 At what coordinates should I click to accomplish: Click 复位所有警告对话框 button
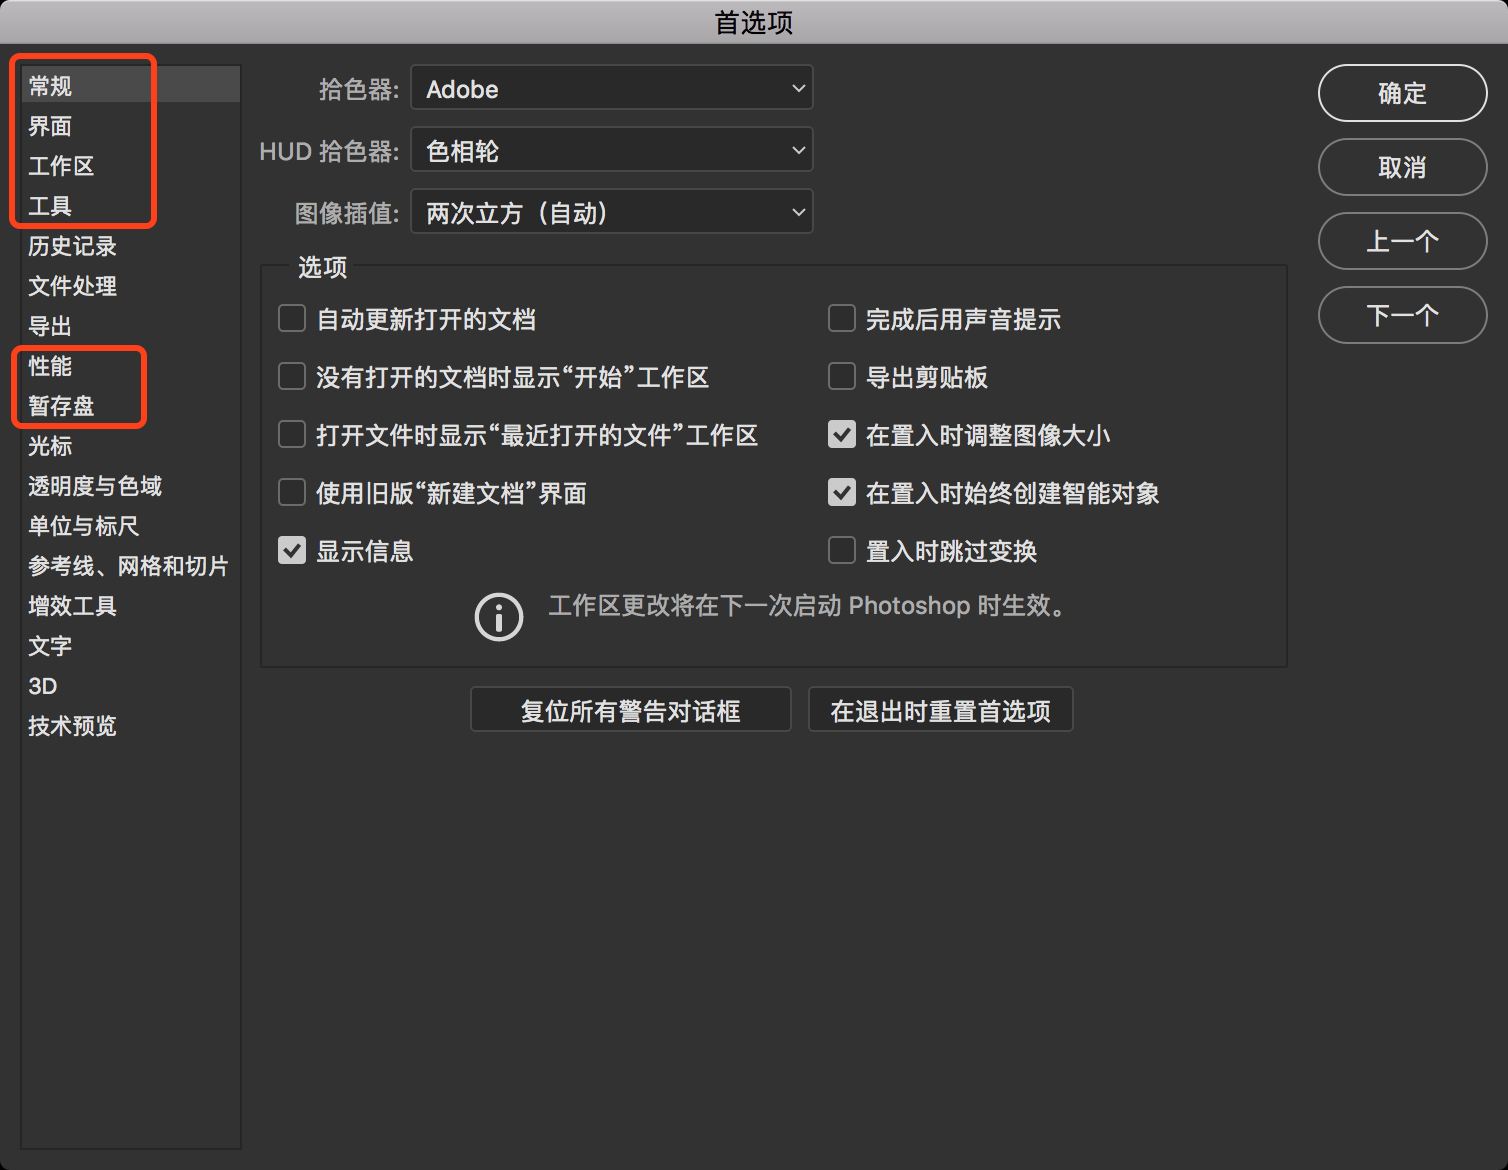pyautogui.click(x=630, y=710)
